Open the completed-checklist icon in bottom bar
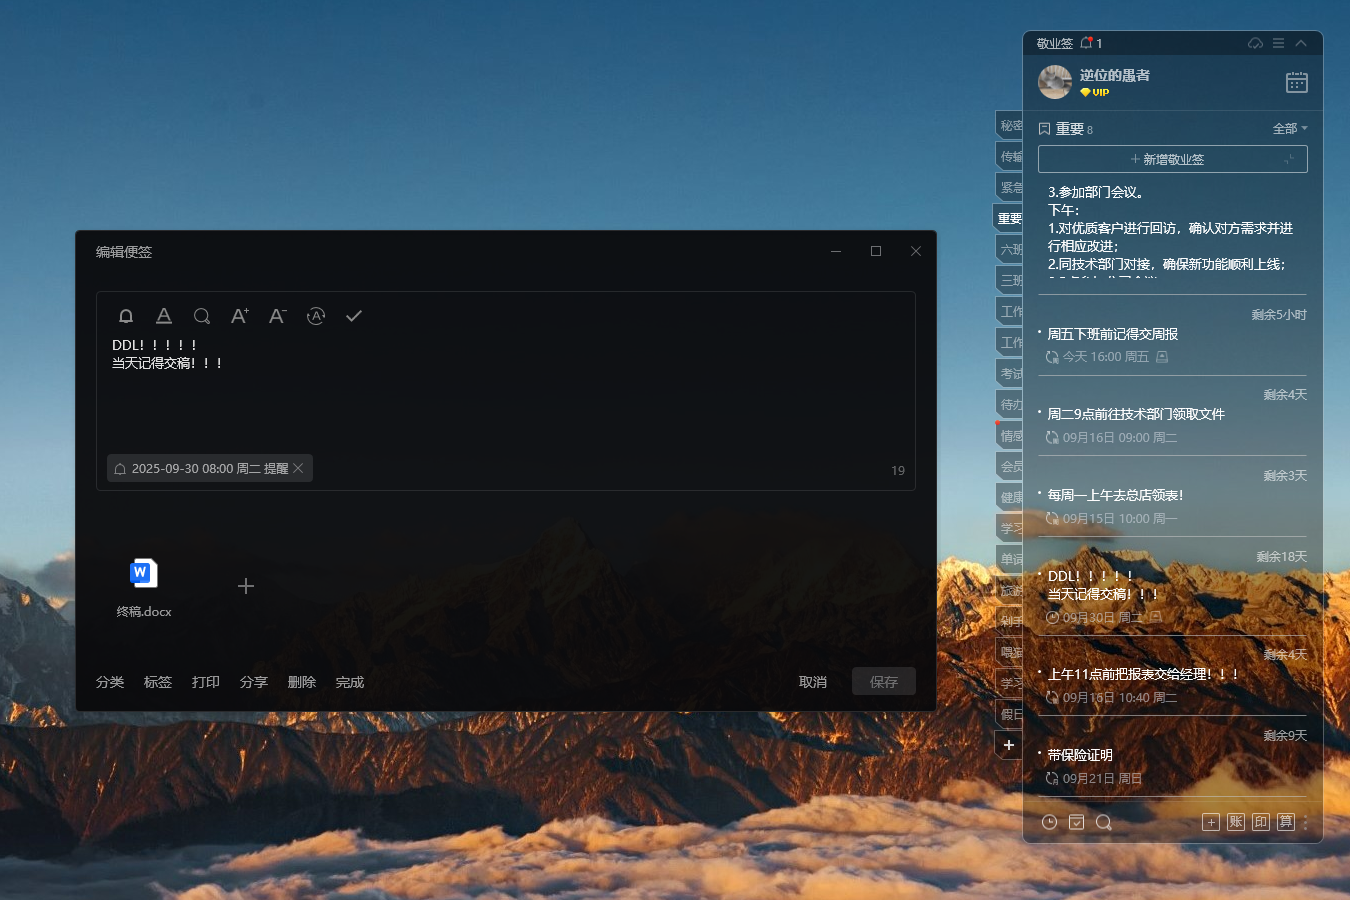The width and height of the screenshot is (1350, 900). 1076,822
